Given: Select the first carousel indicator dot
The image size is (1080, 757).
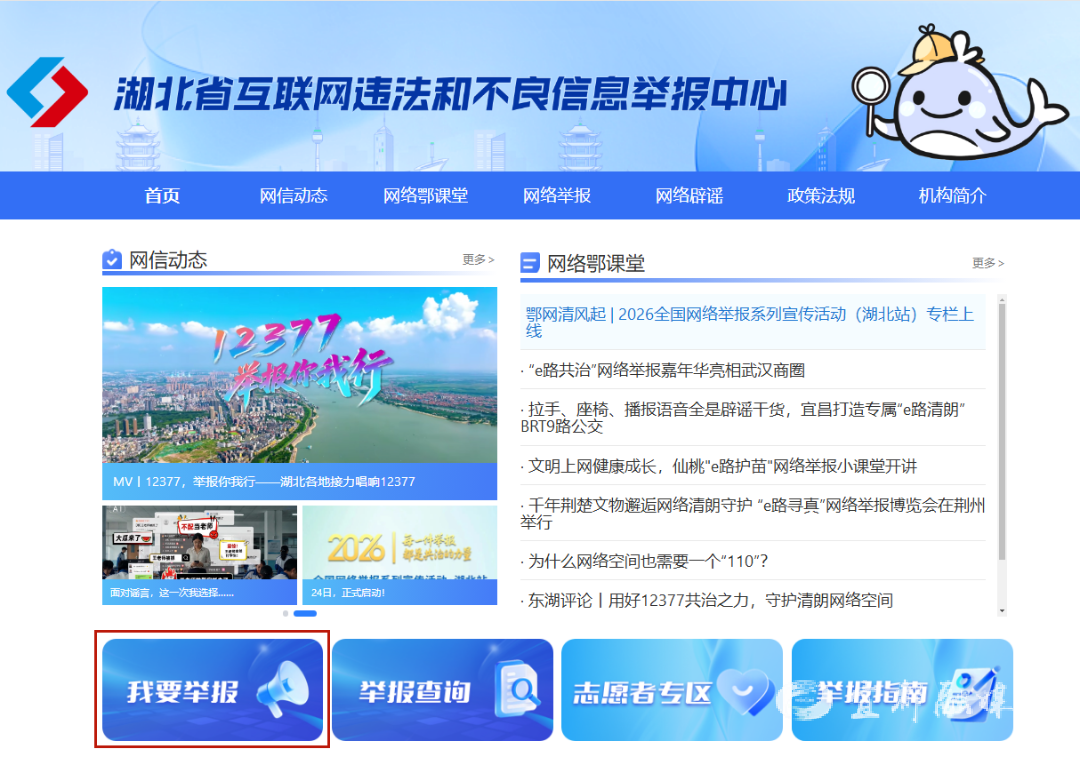Looking at the screenshot, I should pyautogui.click(x=285, y=613).
